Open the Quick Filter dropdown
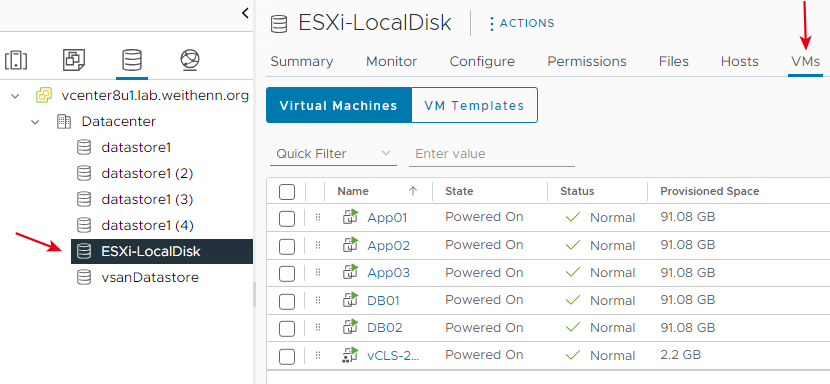Viewport: 830px width, 384px height. coord(333,154)
